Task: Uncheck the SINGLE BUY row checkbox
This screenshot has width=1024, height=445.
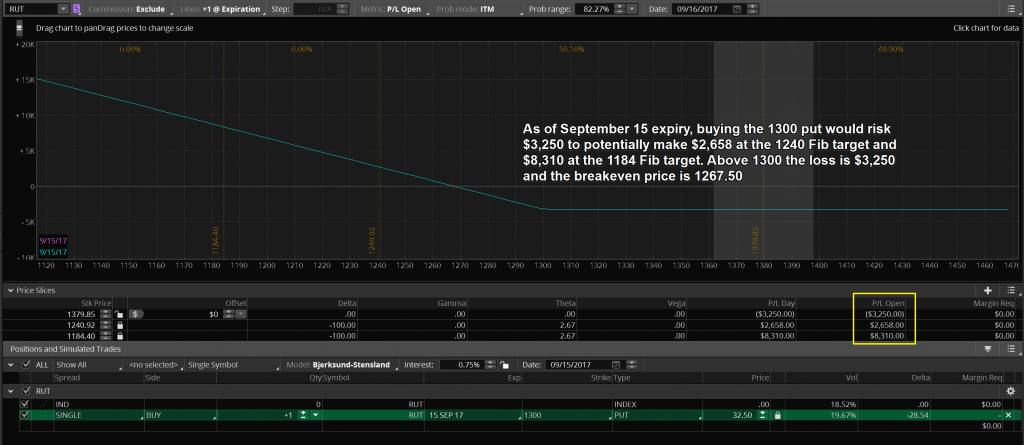Action: [x=25, y=414]
